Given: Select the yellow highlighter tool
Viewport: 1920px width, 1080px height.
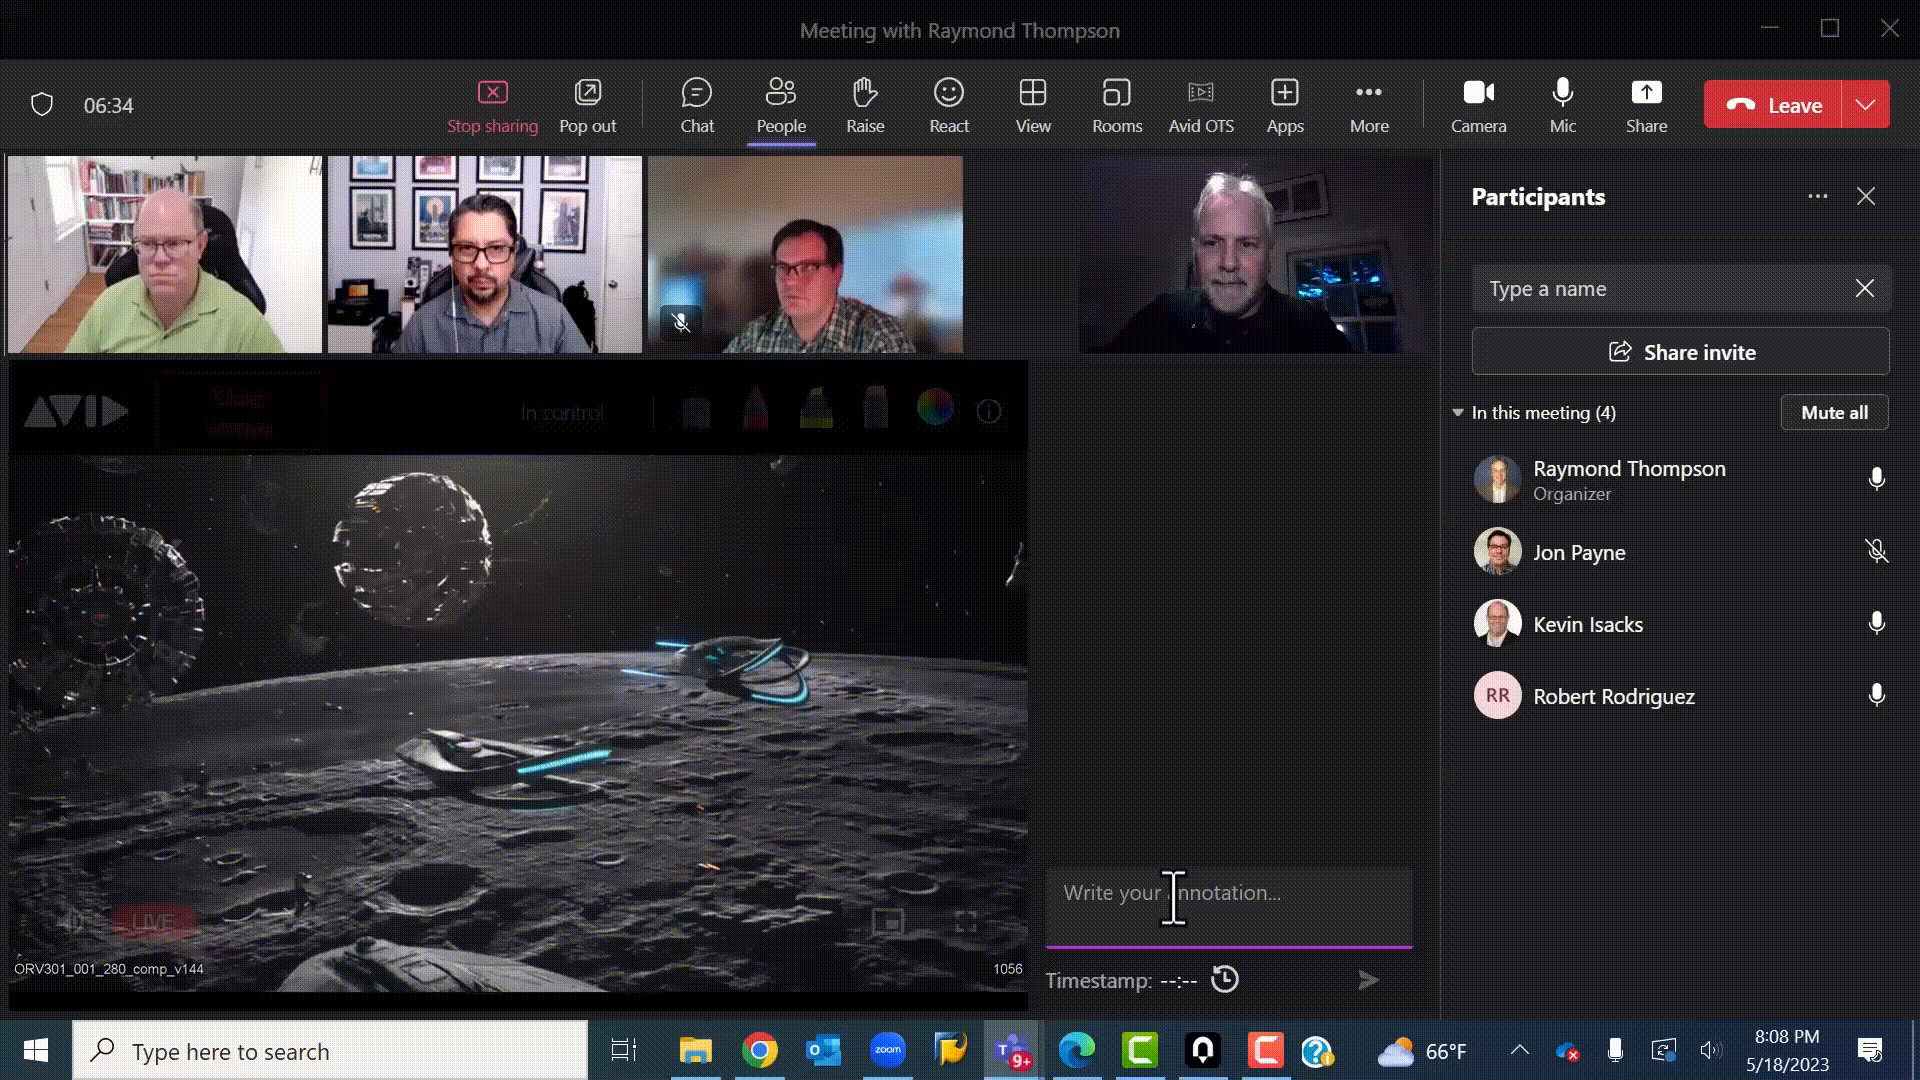Looking at the screenshot, I should click(816, 410).
